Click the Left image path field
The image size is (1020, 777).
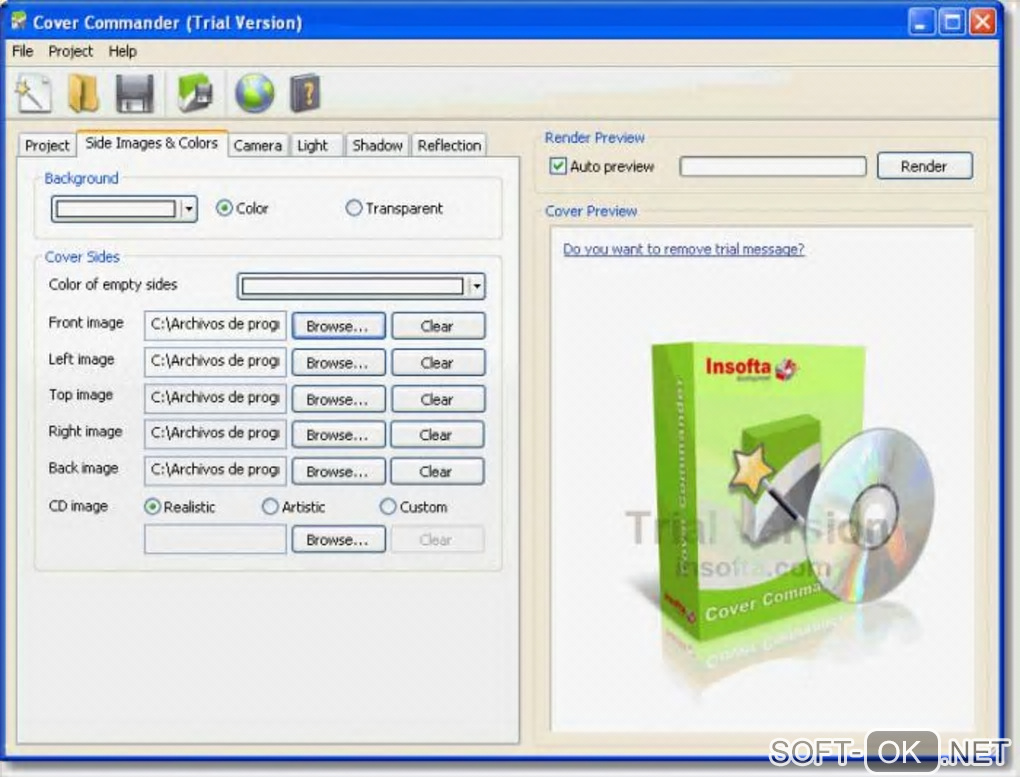(x=215, y=361)
